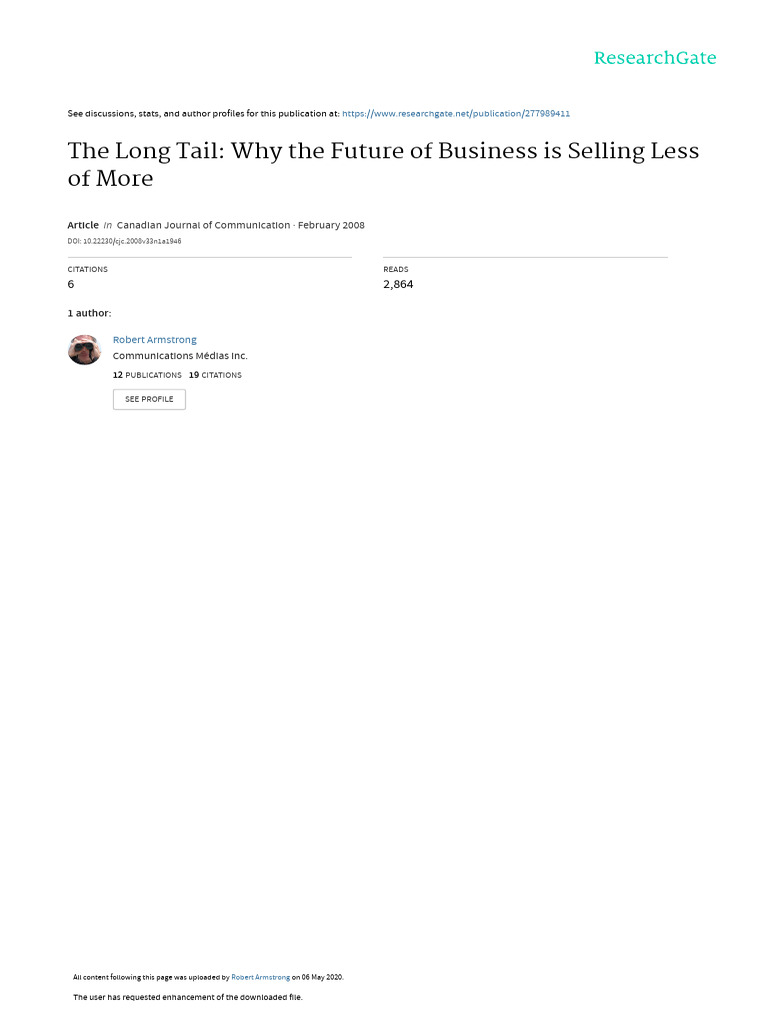Click the February 2008 publication date

[331, 225]
